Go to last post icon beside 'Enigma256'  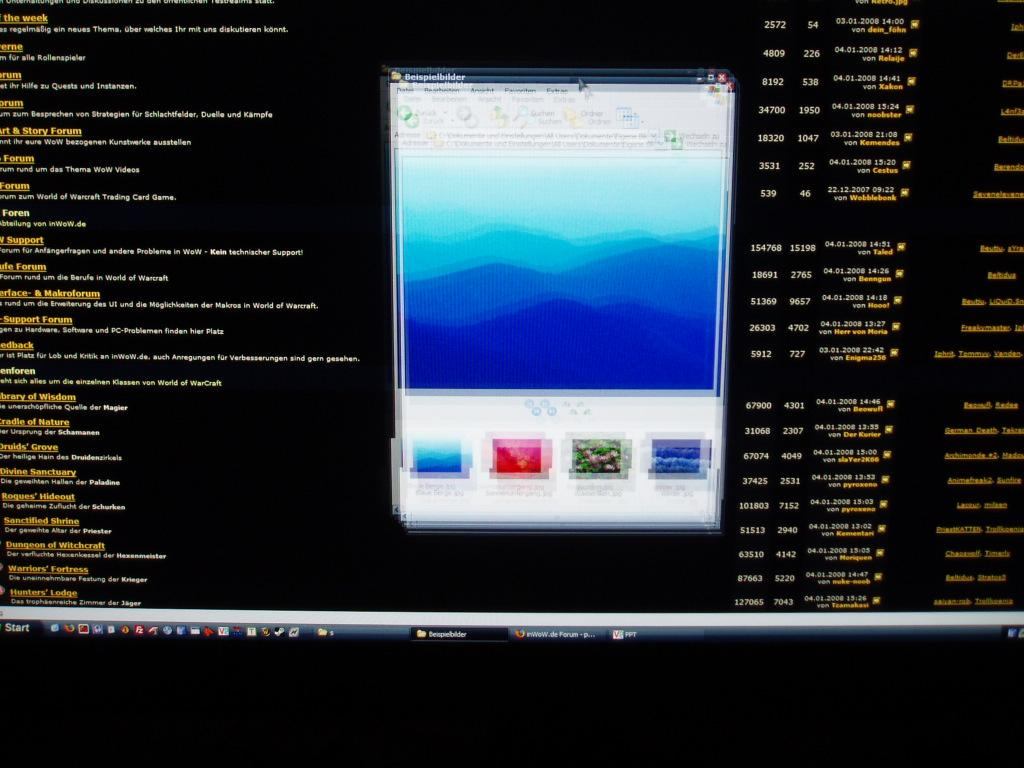coord(894,353)
